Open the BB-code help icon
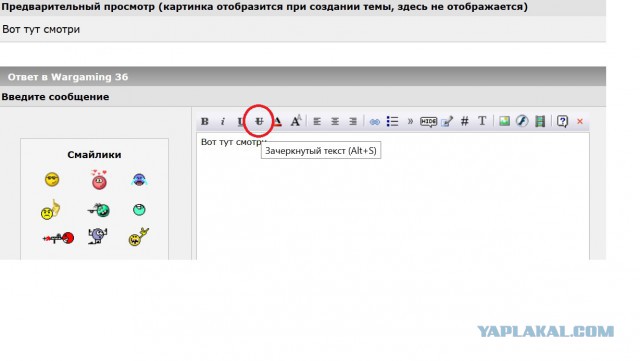This screenshot has height=361, width=640. 562,121
